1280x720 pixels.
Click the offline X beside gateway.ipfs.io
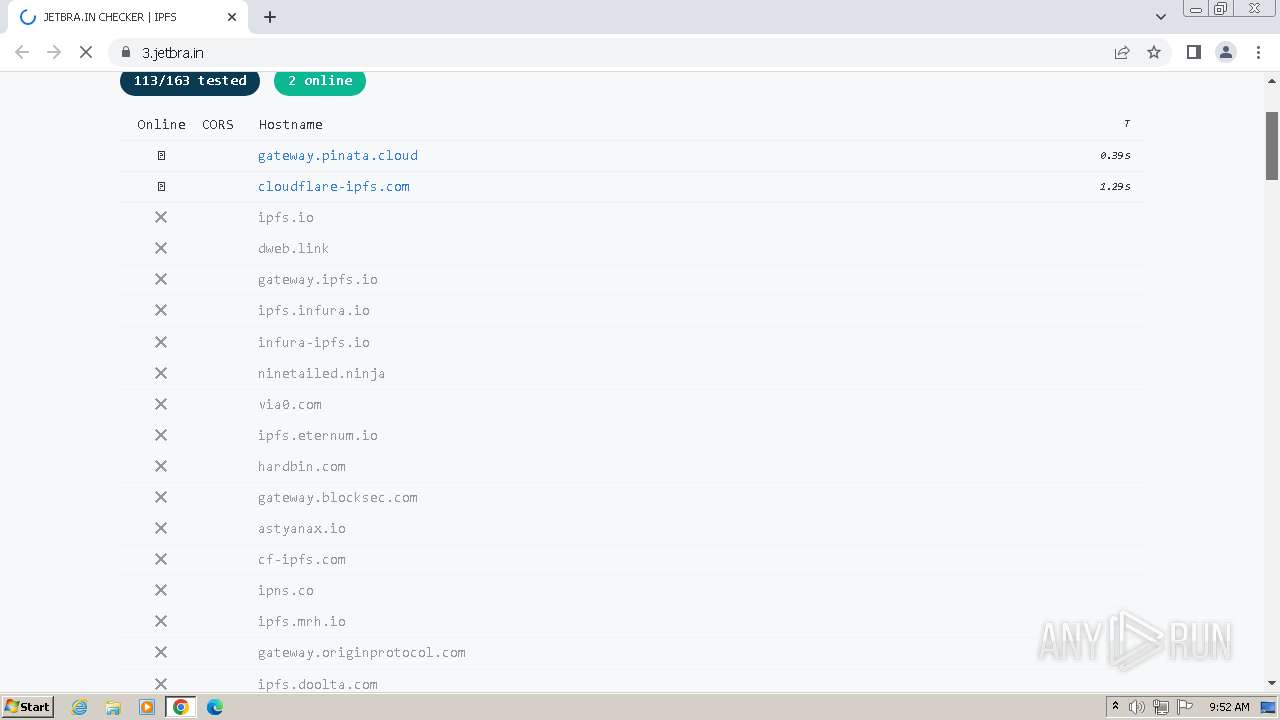pyautogui.click(x=161, y=279)
